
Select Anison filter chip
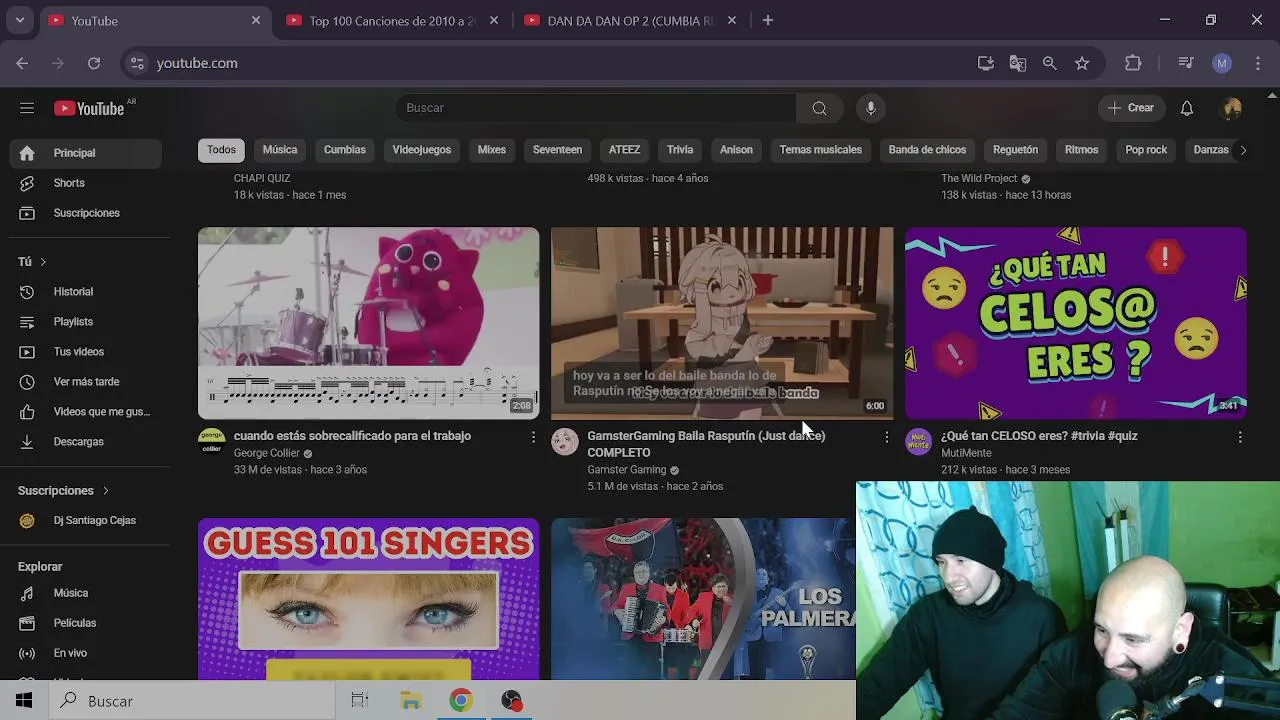coord(736,150)
